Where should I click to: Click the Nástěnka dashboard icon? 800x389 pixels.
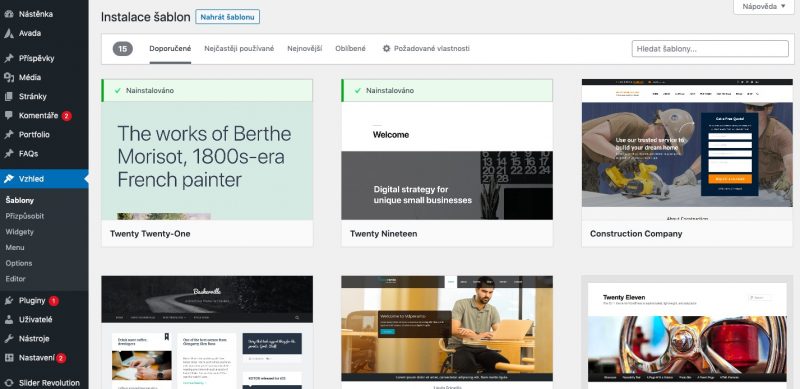tap(9, 14)
